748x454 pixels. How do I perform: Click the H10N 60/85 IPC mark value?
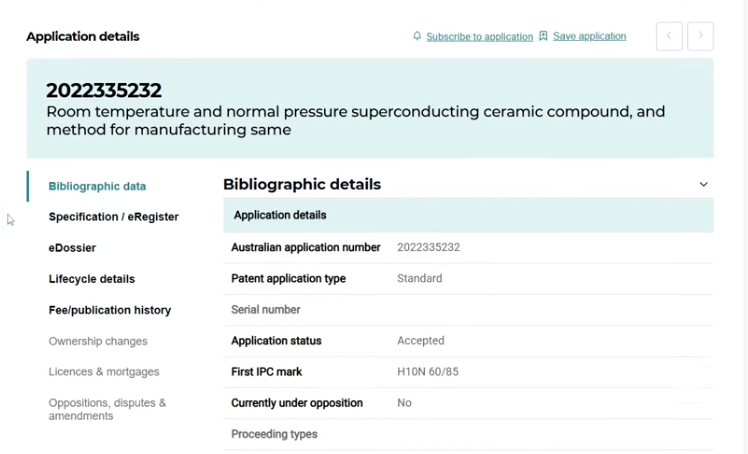[x=427, y=372]
